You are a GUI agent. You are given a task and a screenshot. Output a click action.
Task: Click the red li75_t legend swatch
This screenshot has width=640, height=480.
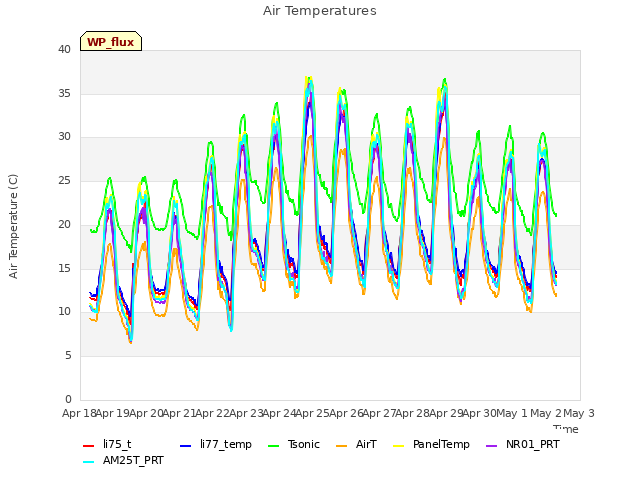click(89, 446)
